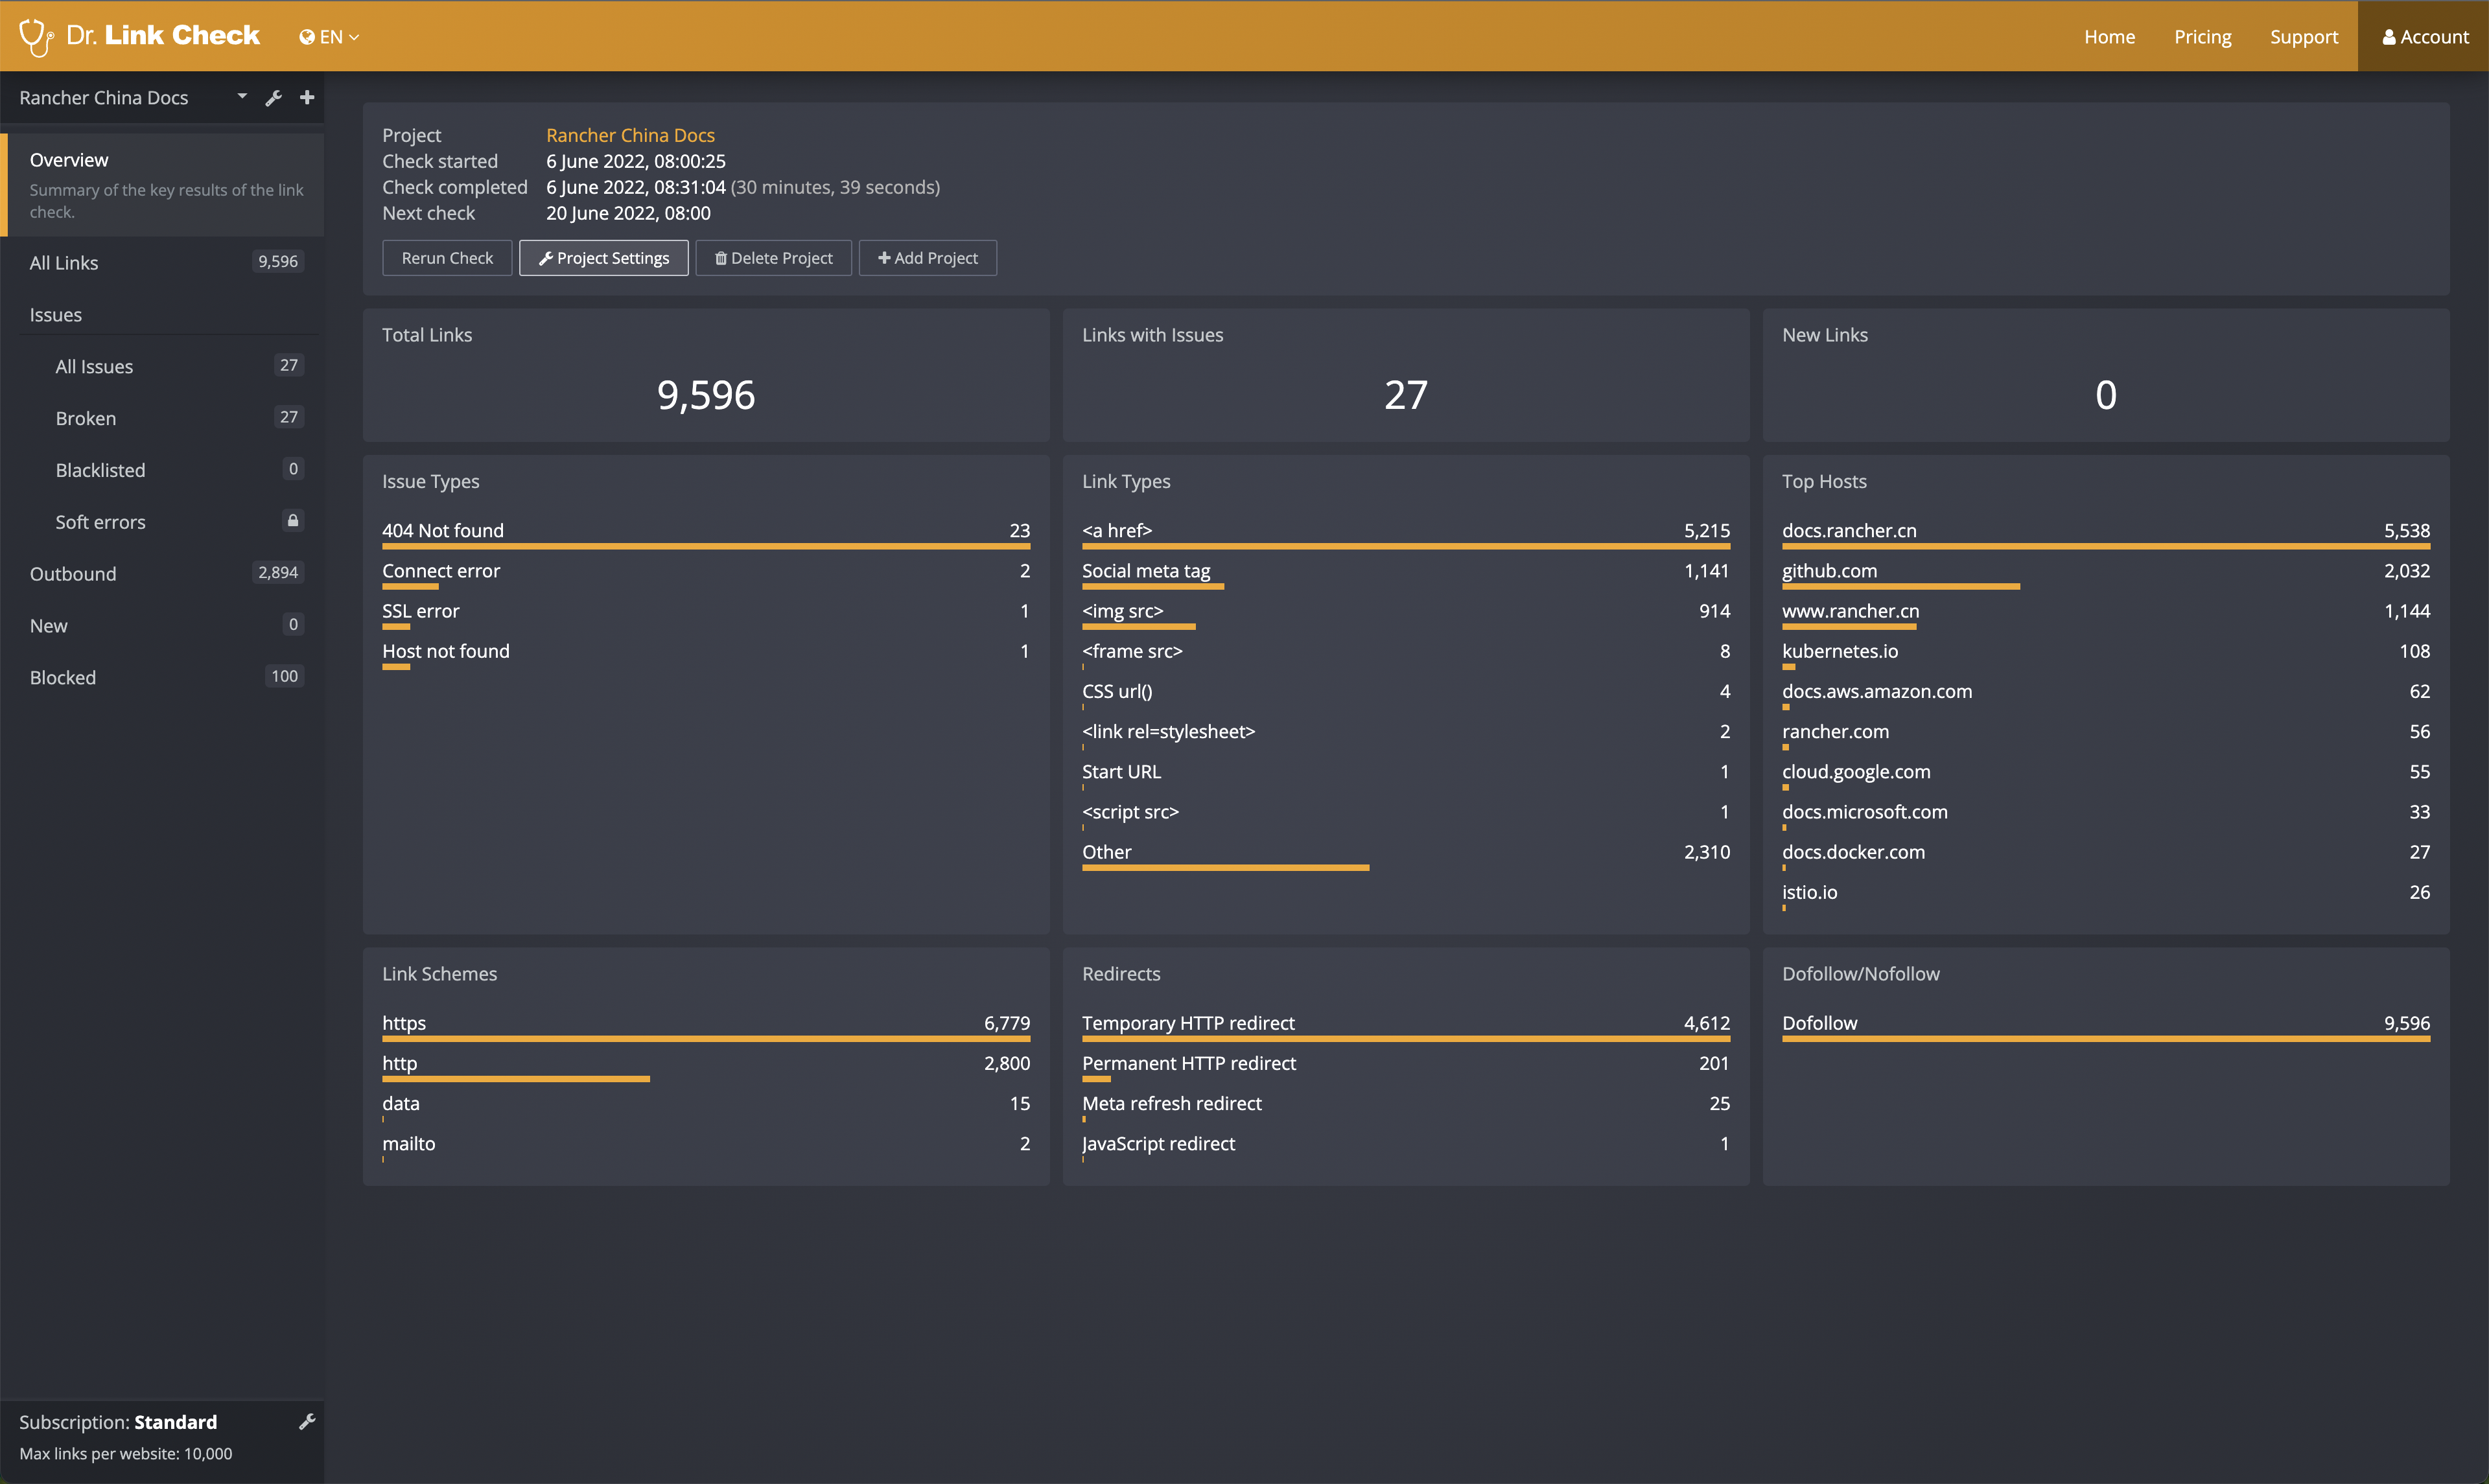Show Outbound links list
This screenshot has height=1484, width=2489.
click(x=73, y=574)
